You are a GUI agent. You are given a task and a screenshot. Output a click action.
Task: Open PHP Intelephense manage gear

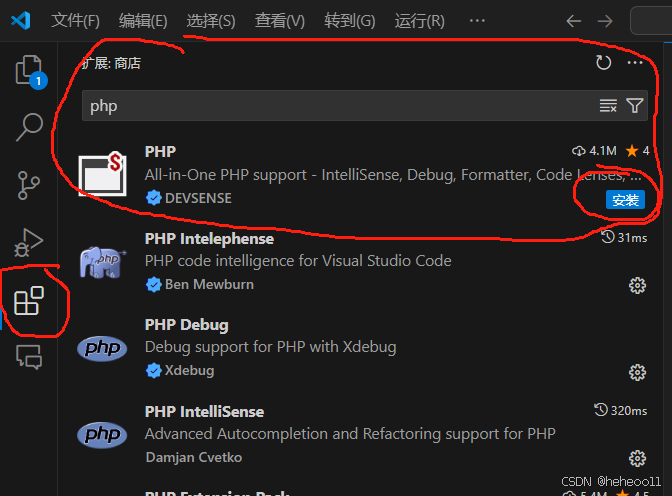(x=637, y=286)
